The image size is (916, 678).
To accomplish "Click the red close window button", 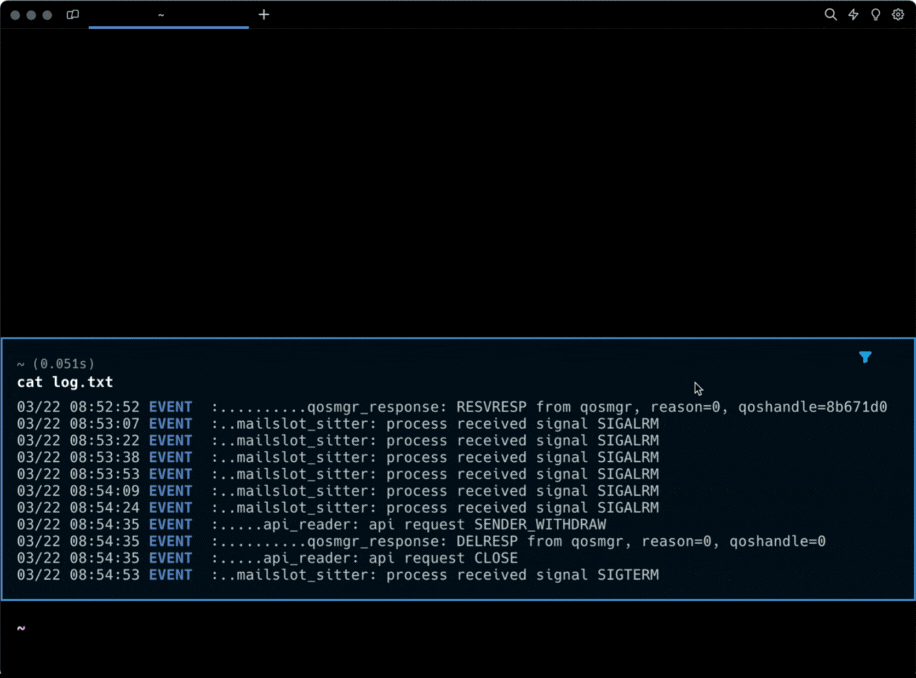I will pos(16,15).
